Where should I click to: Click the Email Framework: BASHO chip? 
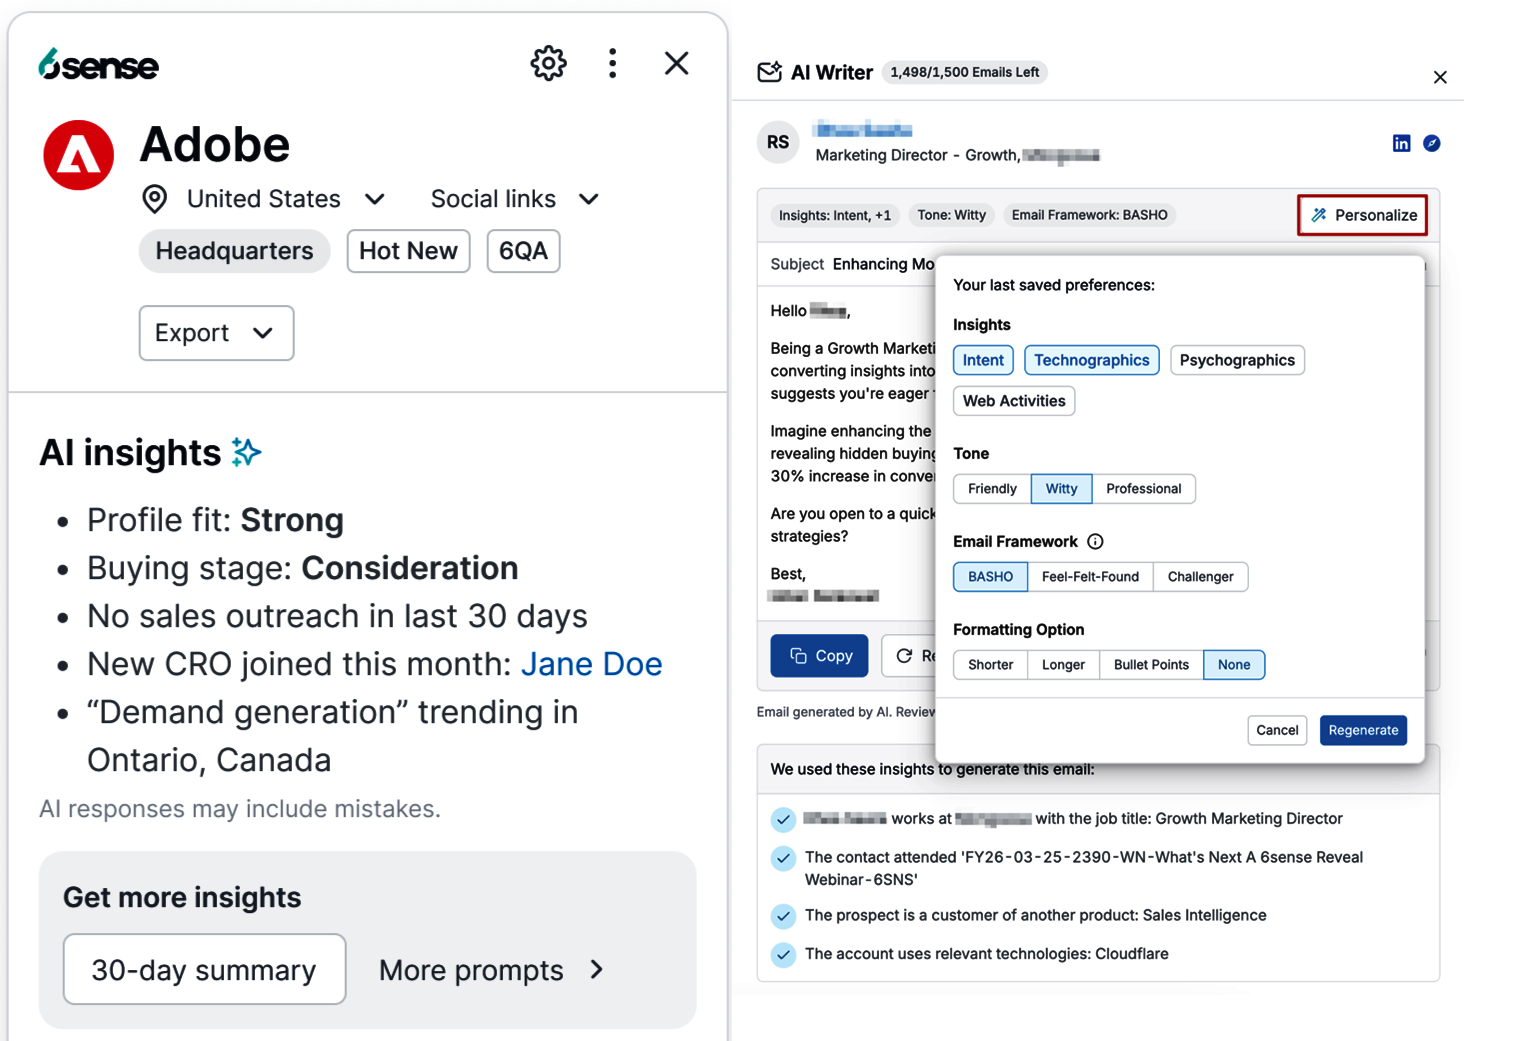click(x=1089, y=215)
